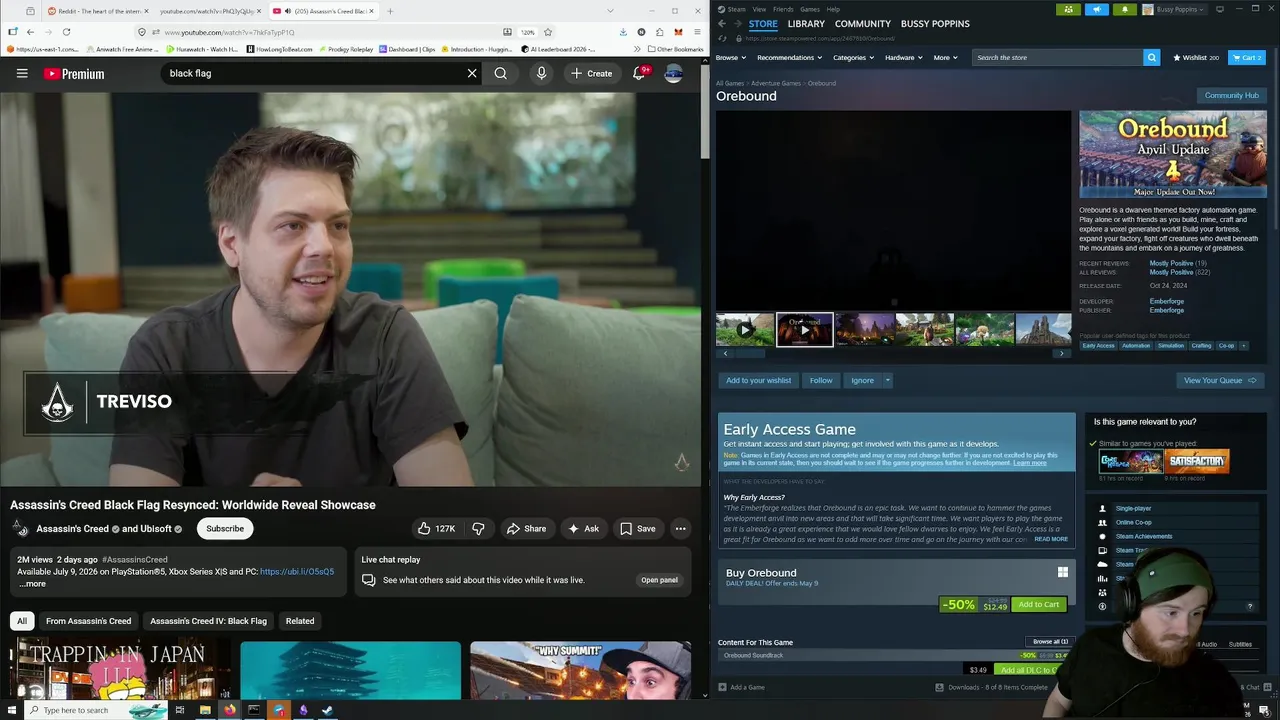This screenshot has height=720, width=1280.
Task: Expand Steam Categories dropdown
Action: [x=853, y=57]
